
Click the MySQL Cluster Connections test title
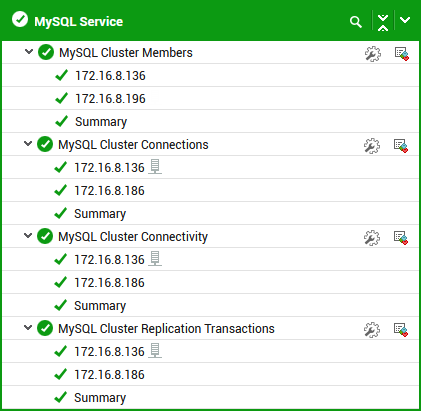coord(133,145)
